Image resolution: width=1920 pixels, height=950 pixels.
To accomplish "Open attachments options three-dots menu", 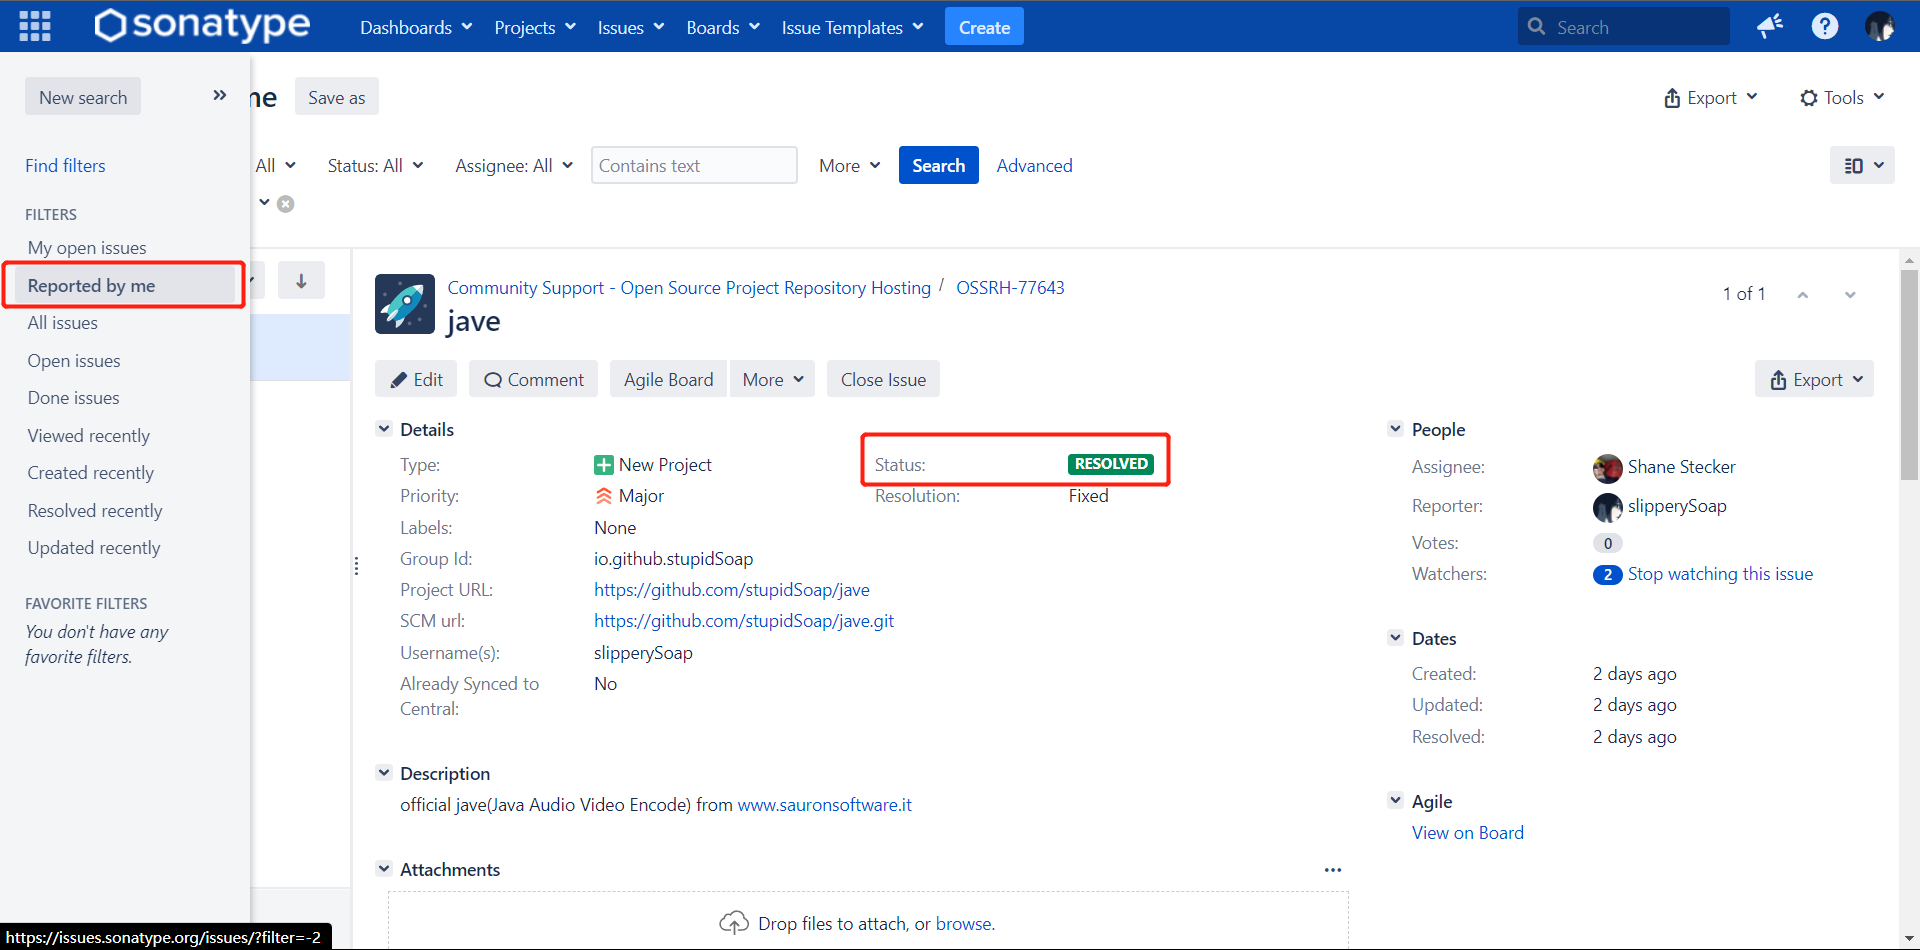I will [x=1333, y=870].
